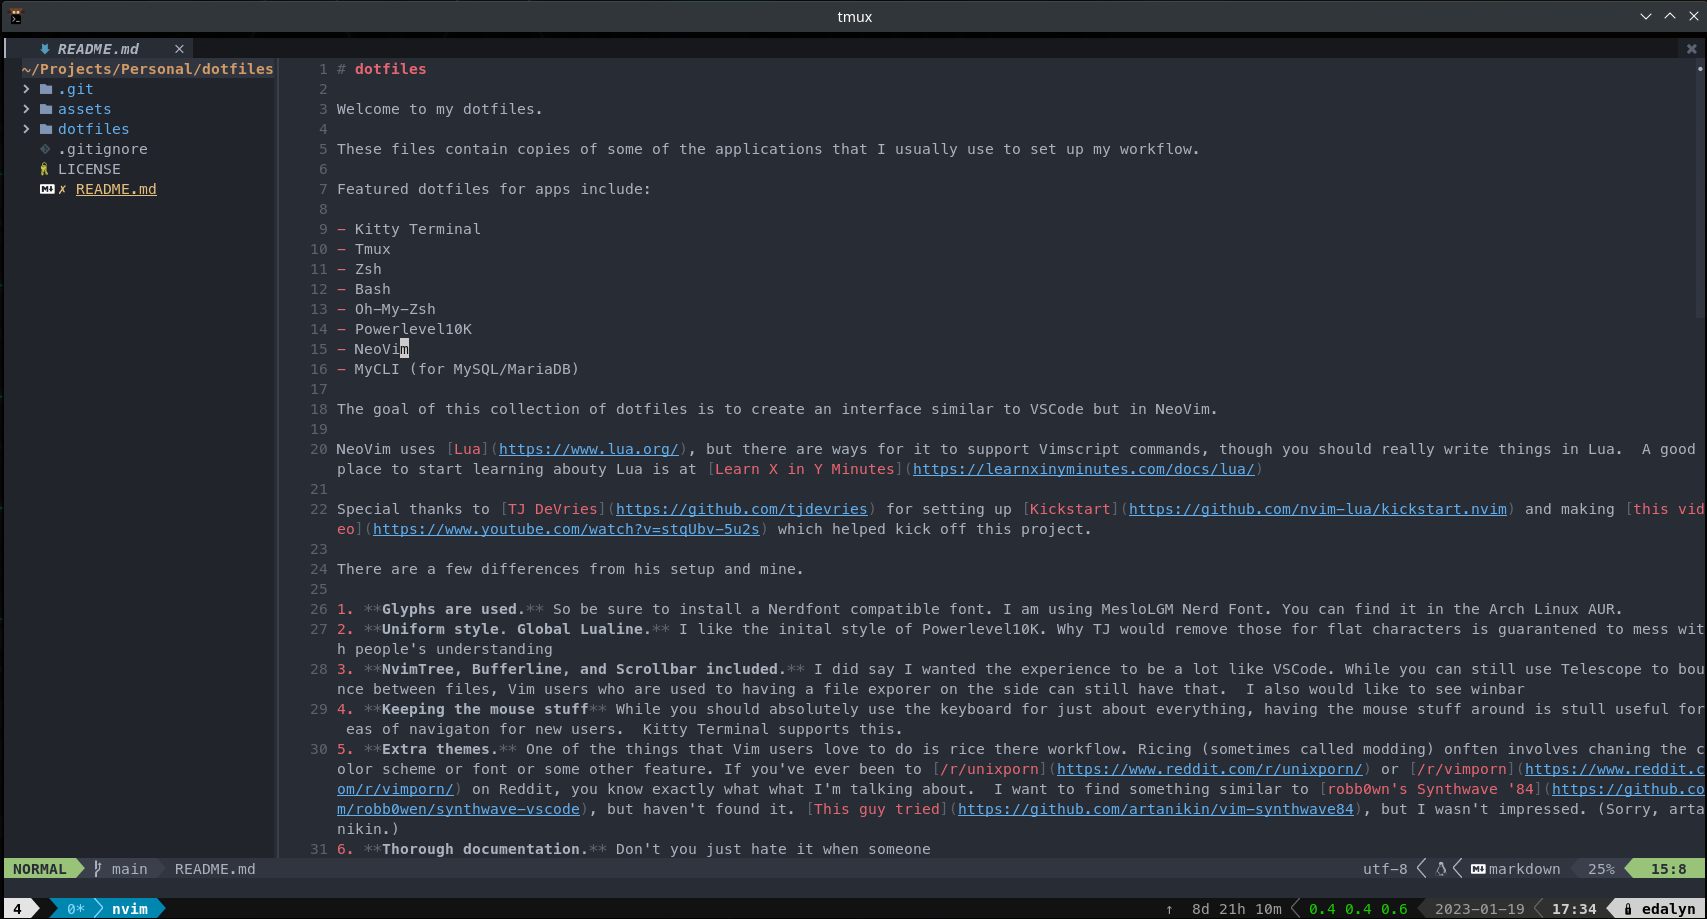This screenshot has width=1707, height=919.
Task: Expand the .git folder chevron
Action: pos(26,89)
